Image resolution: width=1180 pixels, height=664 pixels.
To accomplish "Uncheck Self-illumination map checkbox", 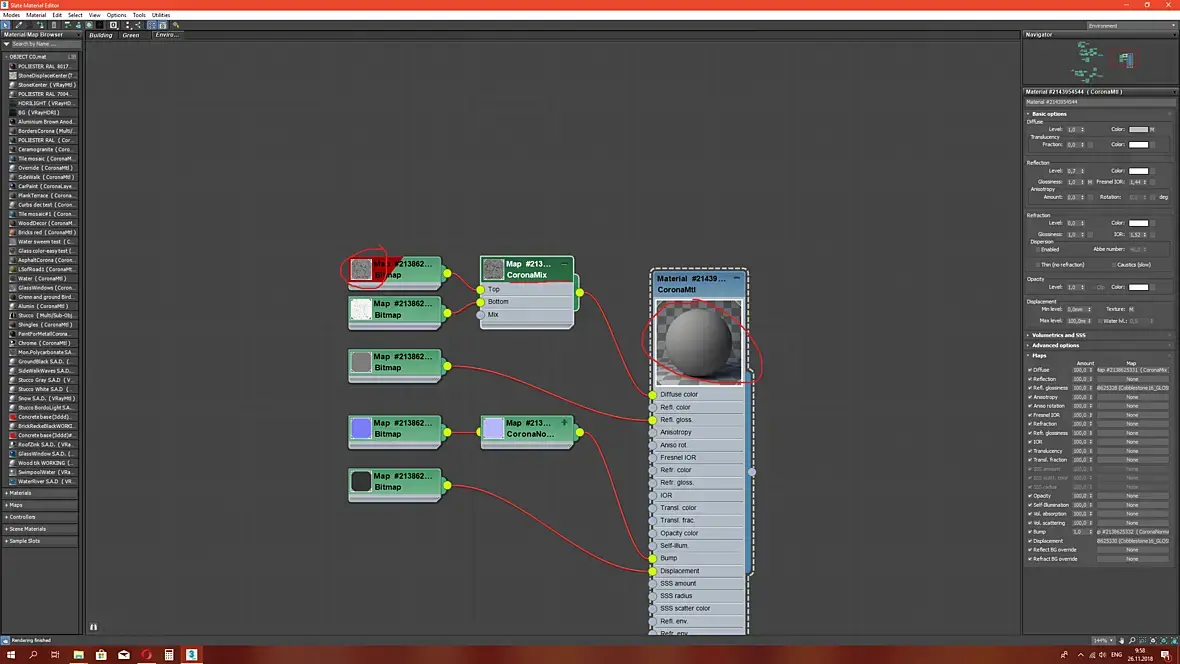I will (x=1029, y=504).
